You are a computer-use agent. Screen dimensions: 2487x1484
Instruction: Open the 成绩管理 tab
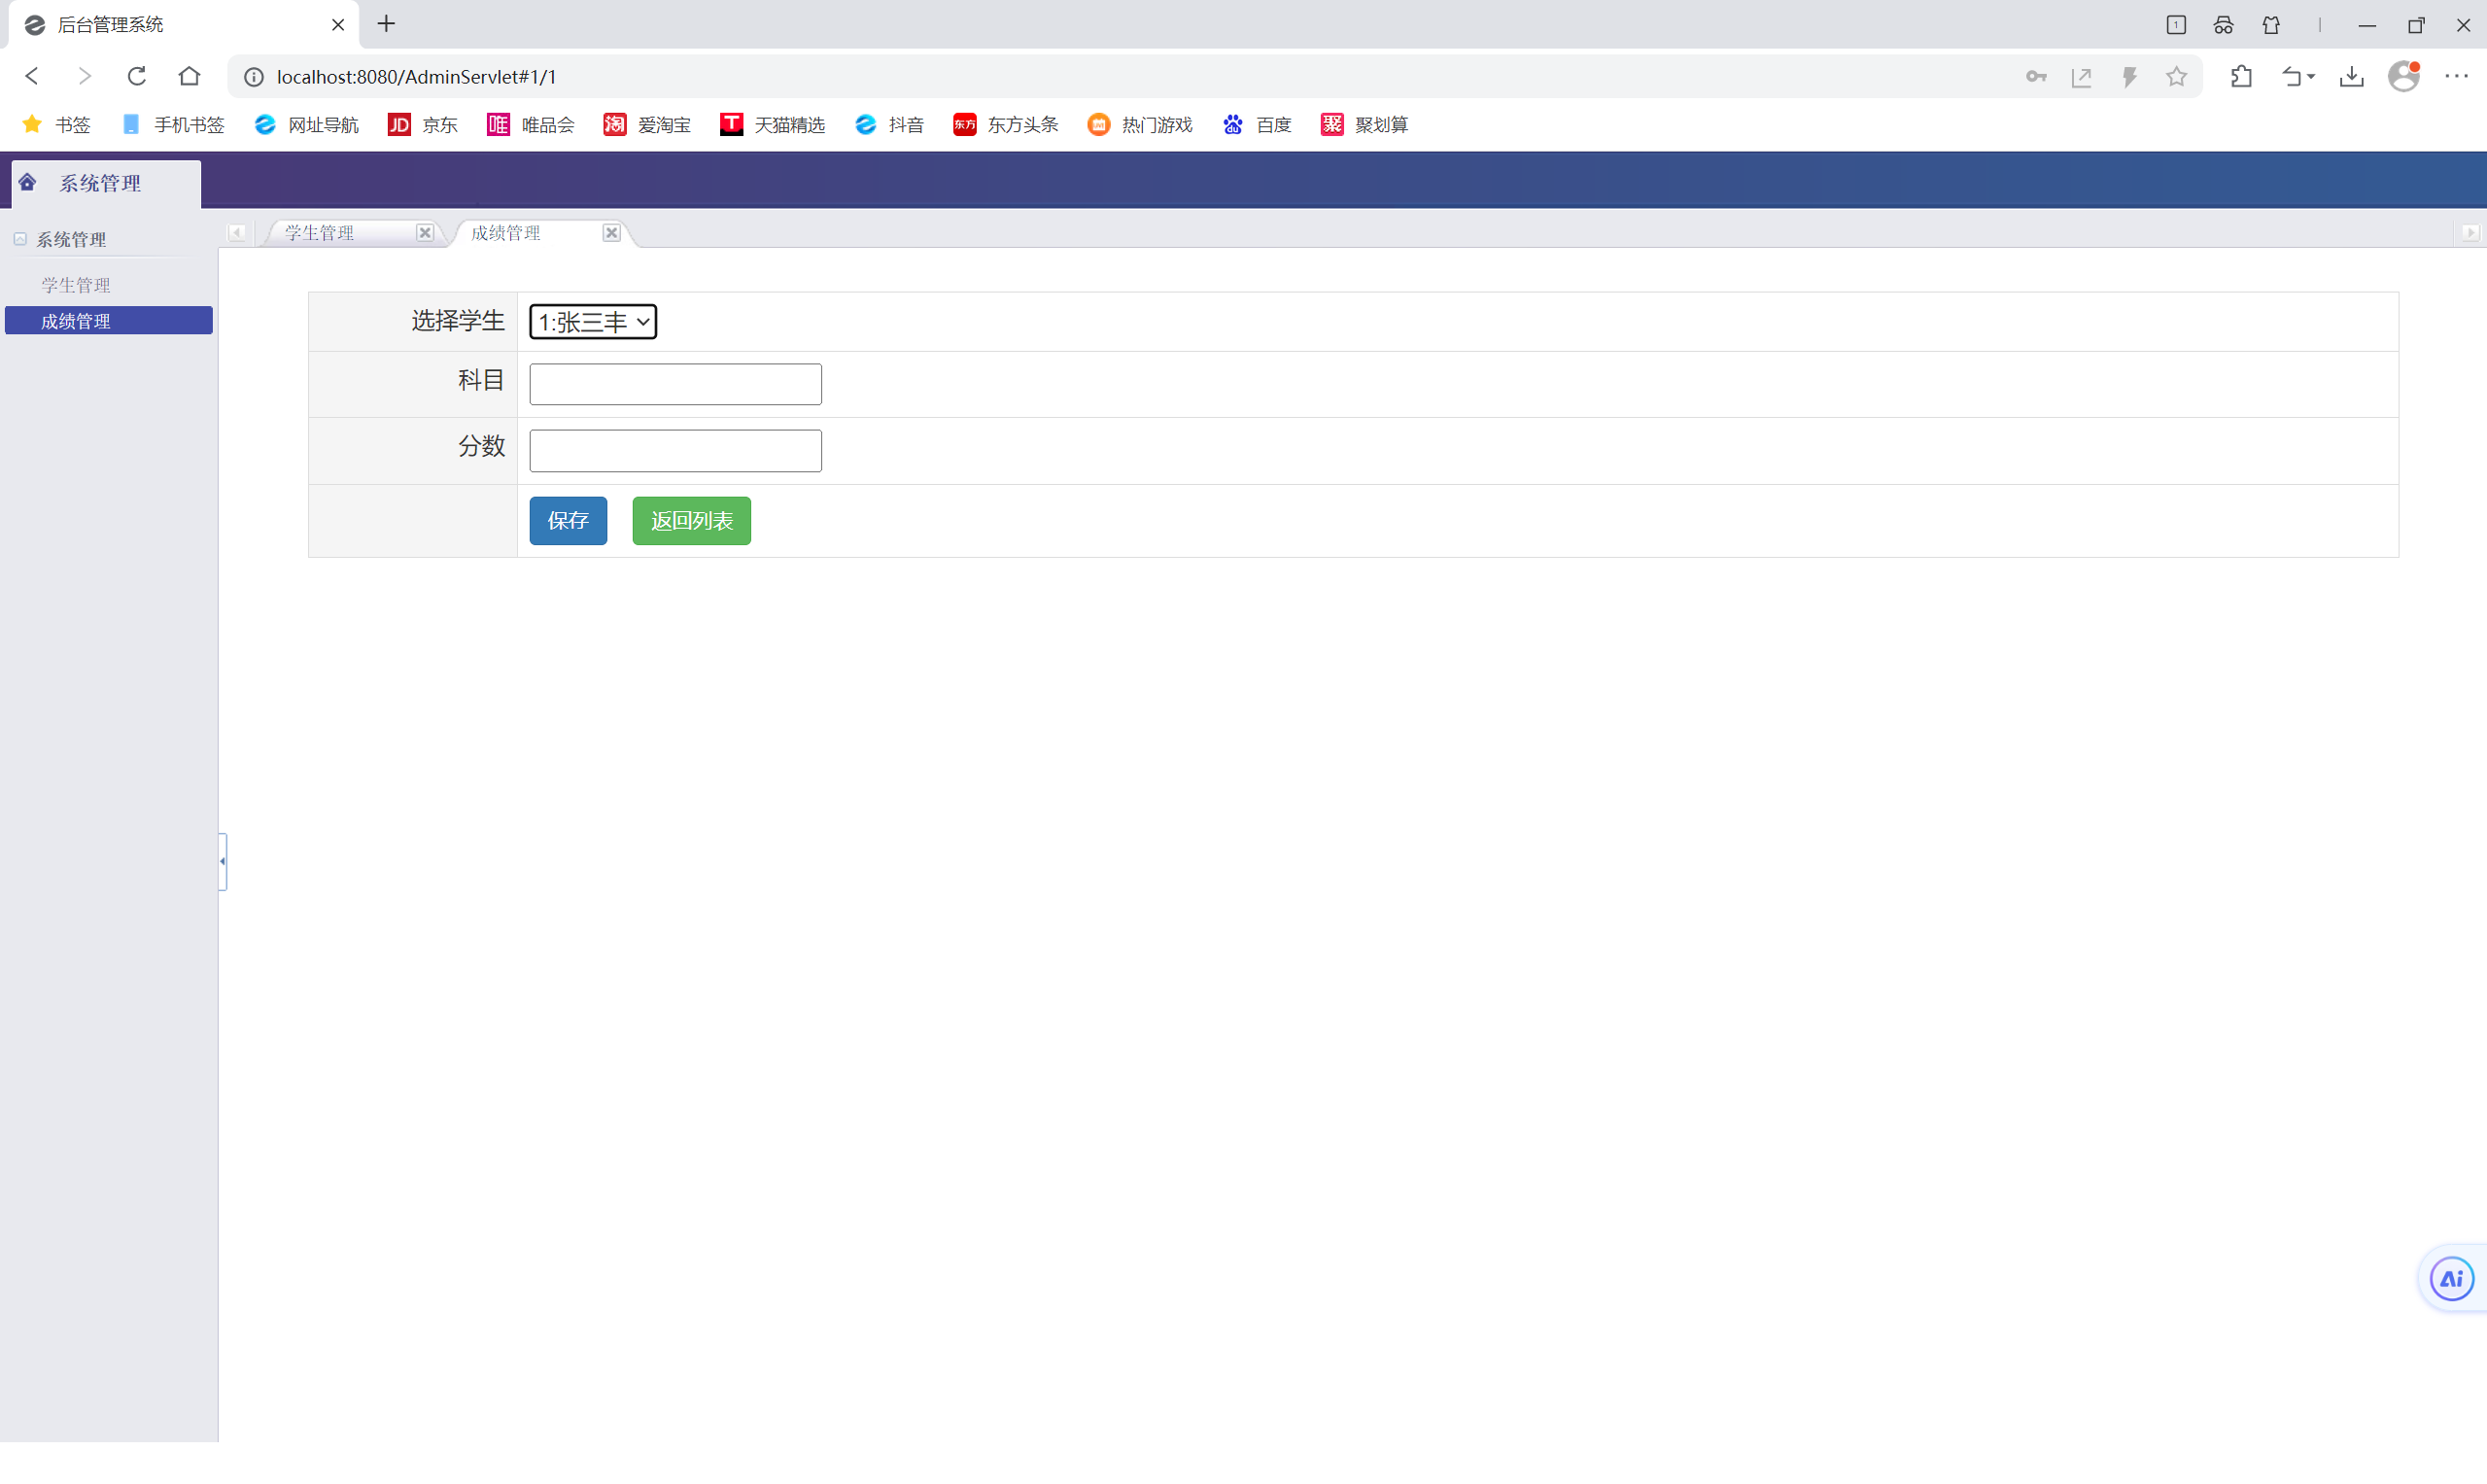click(507, 231)
